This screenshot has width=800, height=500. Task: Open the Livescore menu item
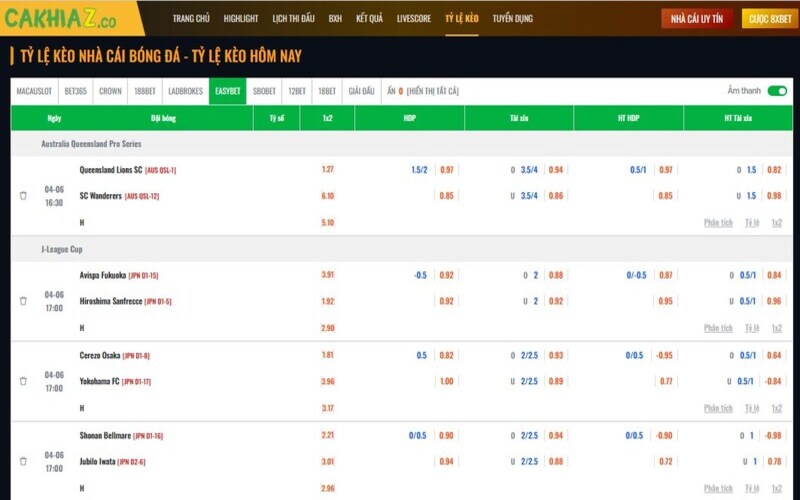tap(414, 18)
